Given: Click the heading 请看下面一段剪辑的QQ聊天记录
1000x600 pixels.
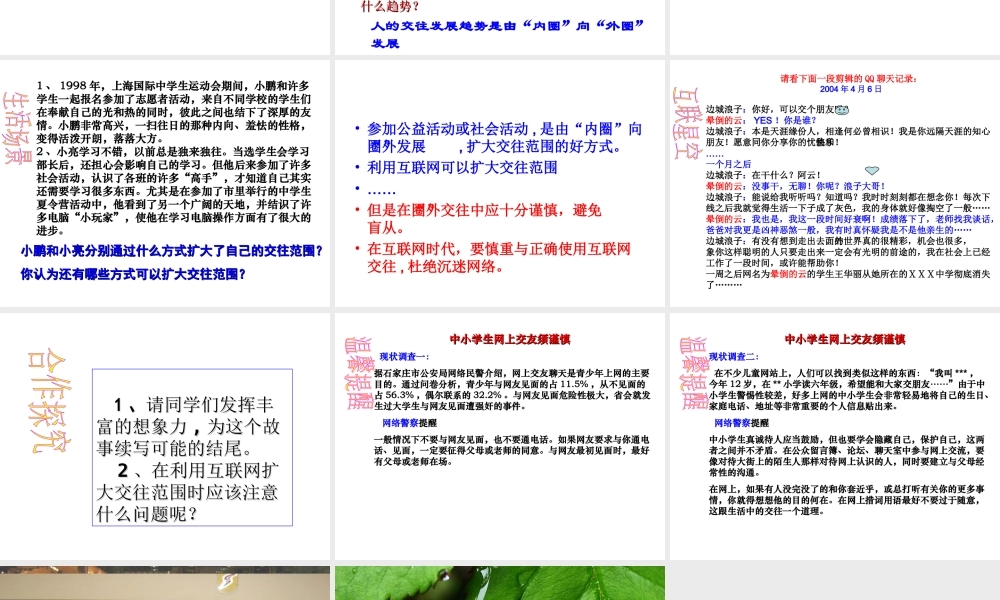Looking at the screenshot, I should click(849, 78).
